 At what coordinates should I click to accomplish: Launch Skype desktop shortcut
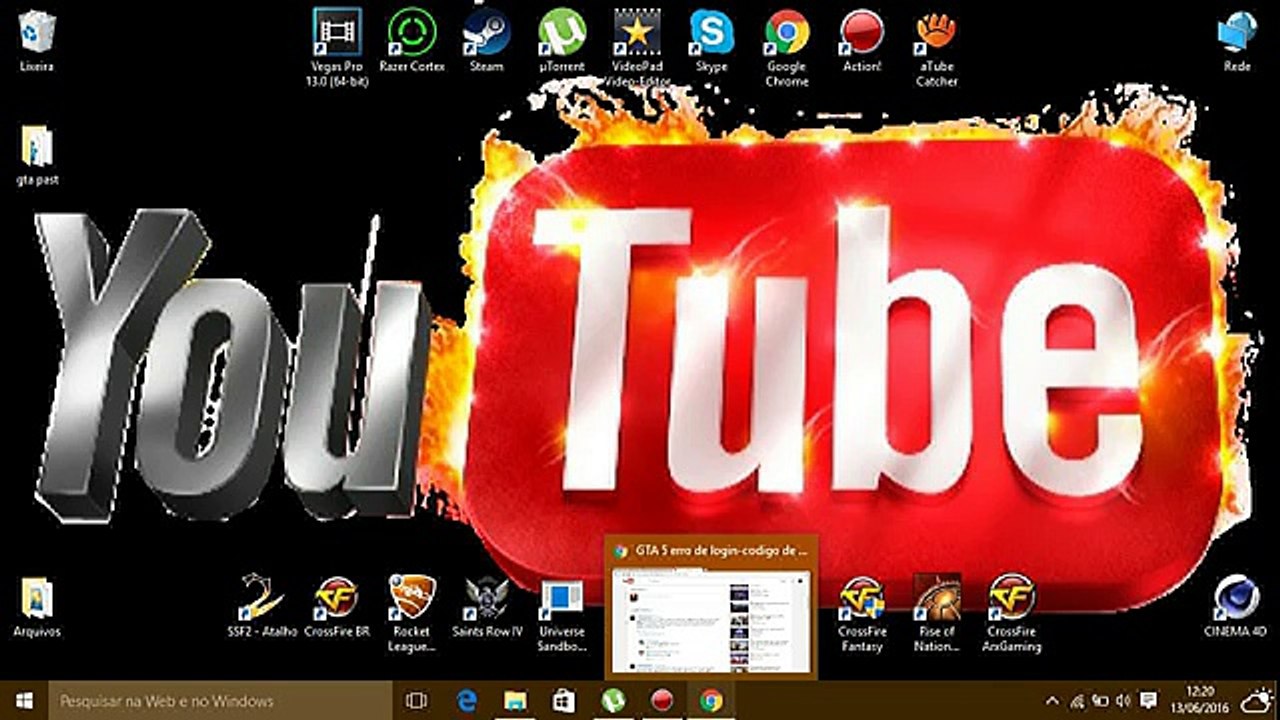pyautogui.click(x=712, y=41)
